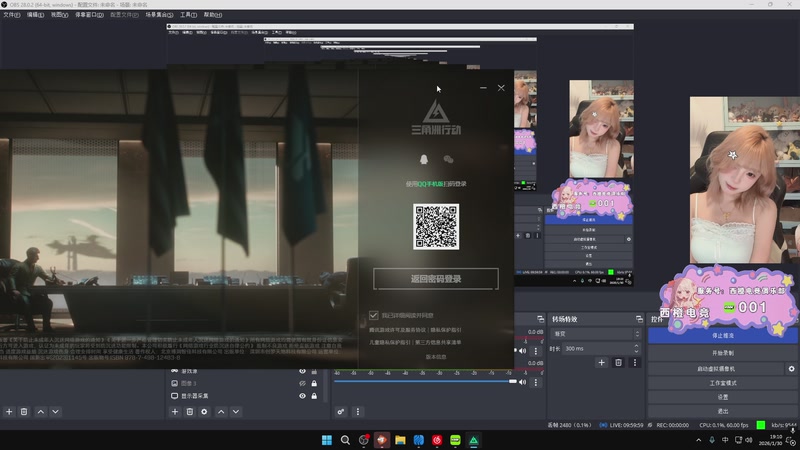Screen dimensions: 800x450
Task: Float the 转场特效 dock using its title icon
Action: click(639, 319)
